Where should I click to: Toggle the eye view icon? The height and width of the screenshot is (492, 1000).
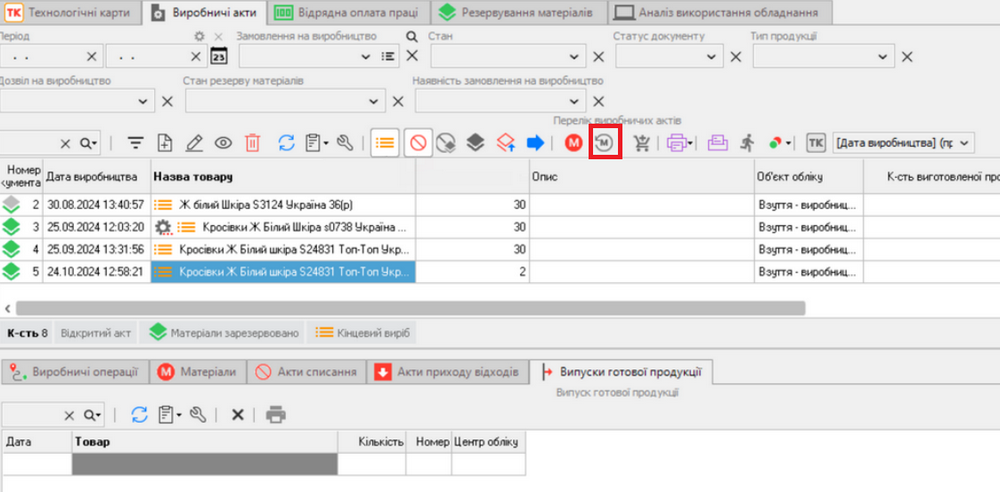point(224,143)
